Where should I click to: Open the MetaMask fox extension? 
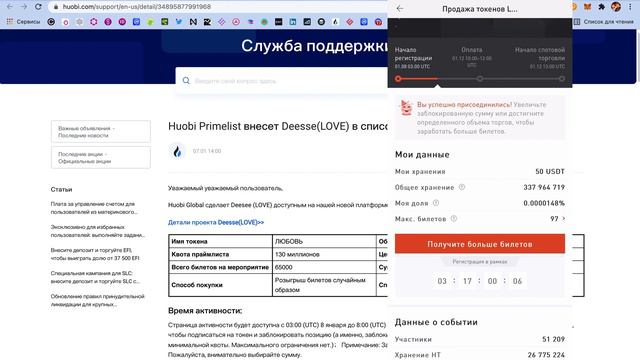click(587, 7)
